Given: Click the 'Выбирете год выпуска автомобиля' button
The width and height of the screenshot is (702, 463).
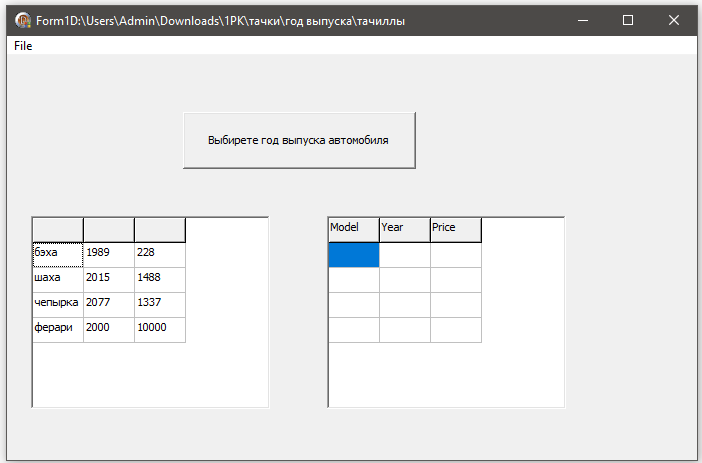Looking at the screenshot, I should coord(299,140).
